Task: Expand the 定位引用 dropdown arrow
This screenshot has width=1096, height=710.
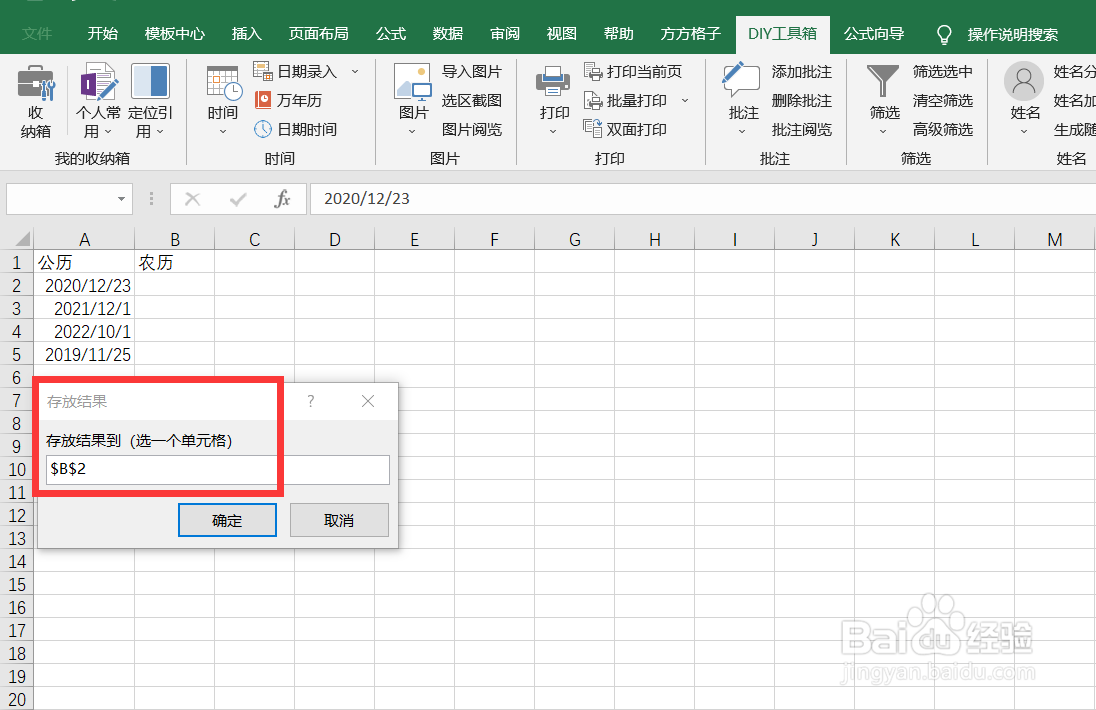Action: (x=160, y=131)
